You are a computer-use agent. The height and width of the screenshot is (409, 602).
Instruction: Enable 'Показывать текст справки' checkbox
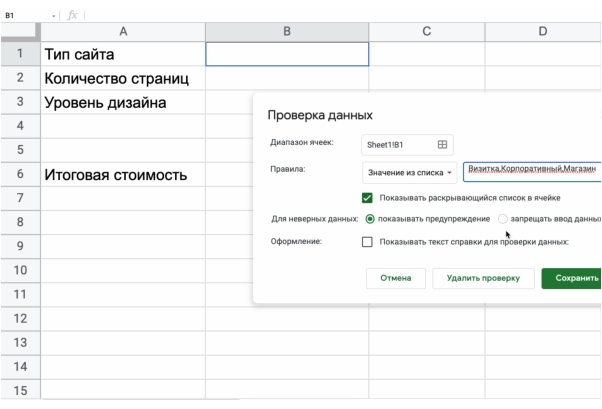tap(367, 241)
